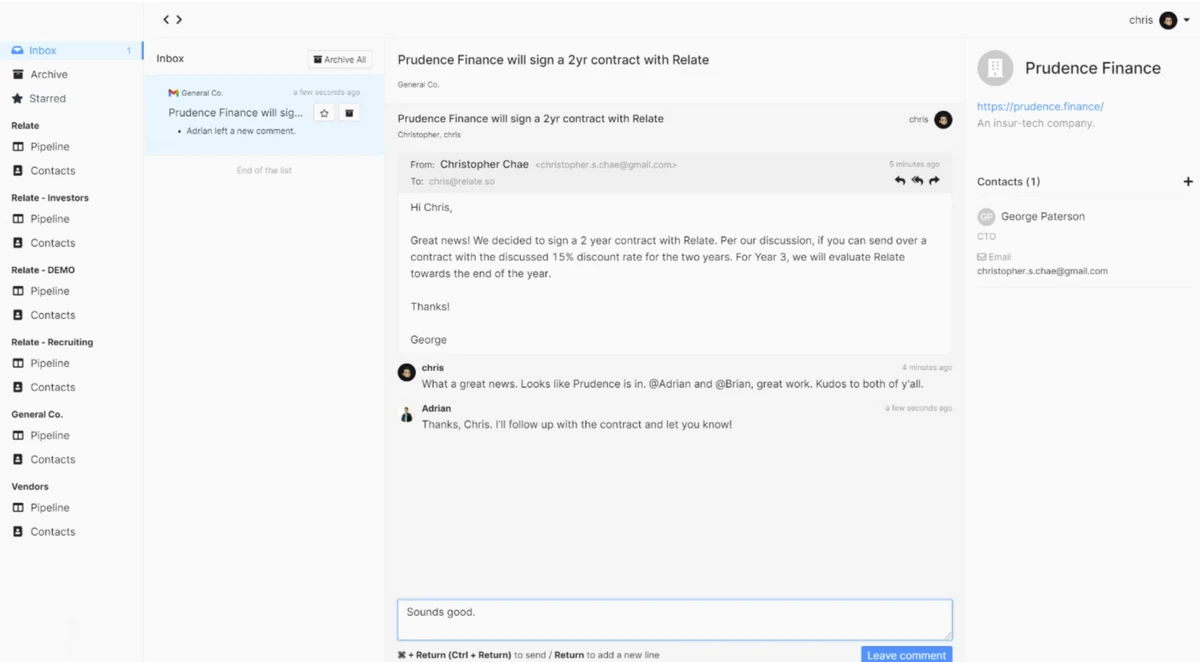The width and height of the screenshot is (1200, 662).
Task: Open the https://prudence.finance/ link
Action: click(1040, 106)
